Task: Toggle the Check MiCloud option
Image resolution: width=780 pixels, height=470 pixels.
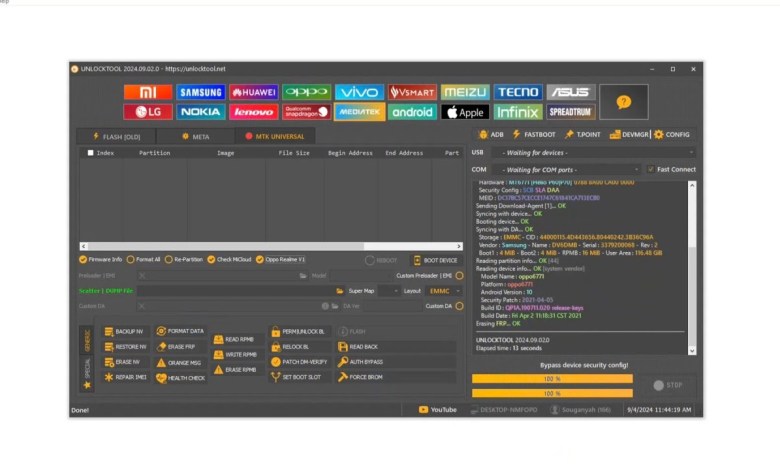Action: [211, 259]
